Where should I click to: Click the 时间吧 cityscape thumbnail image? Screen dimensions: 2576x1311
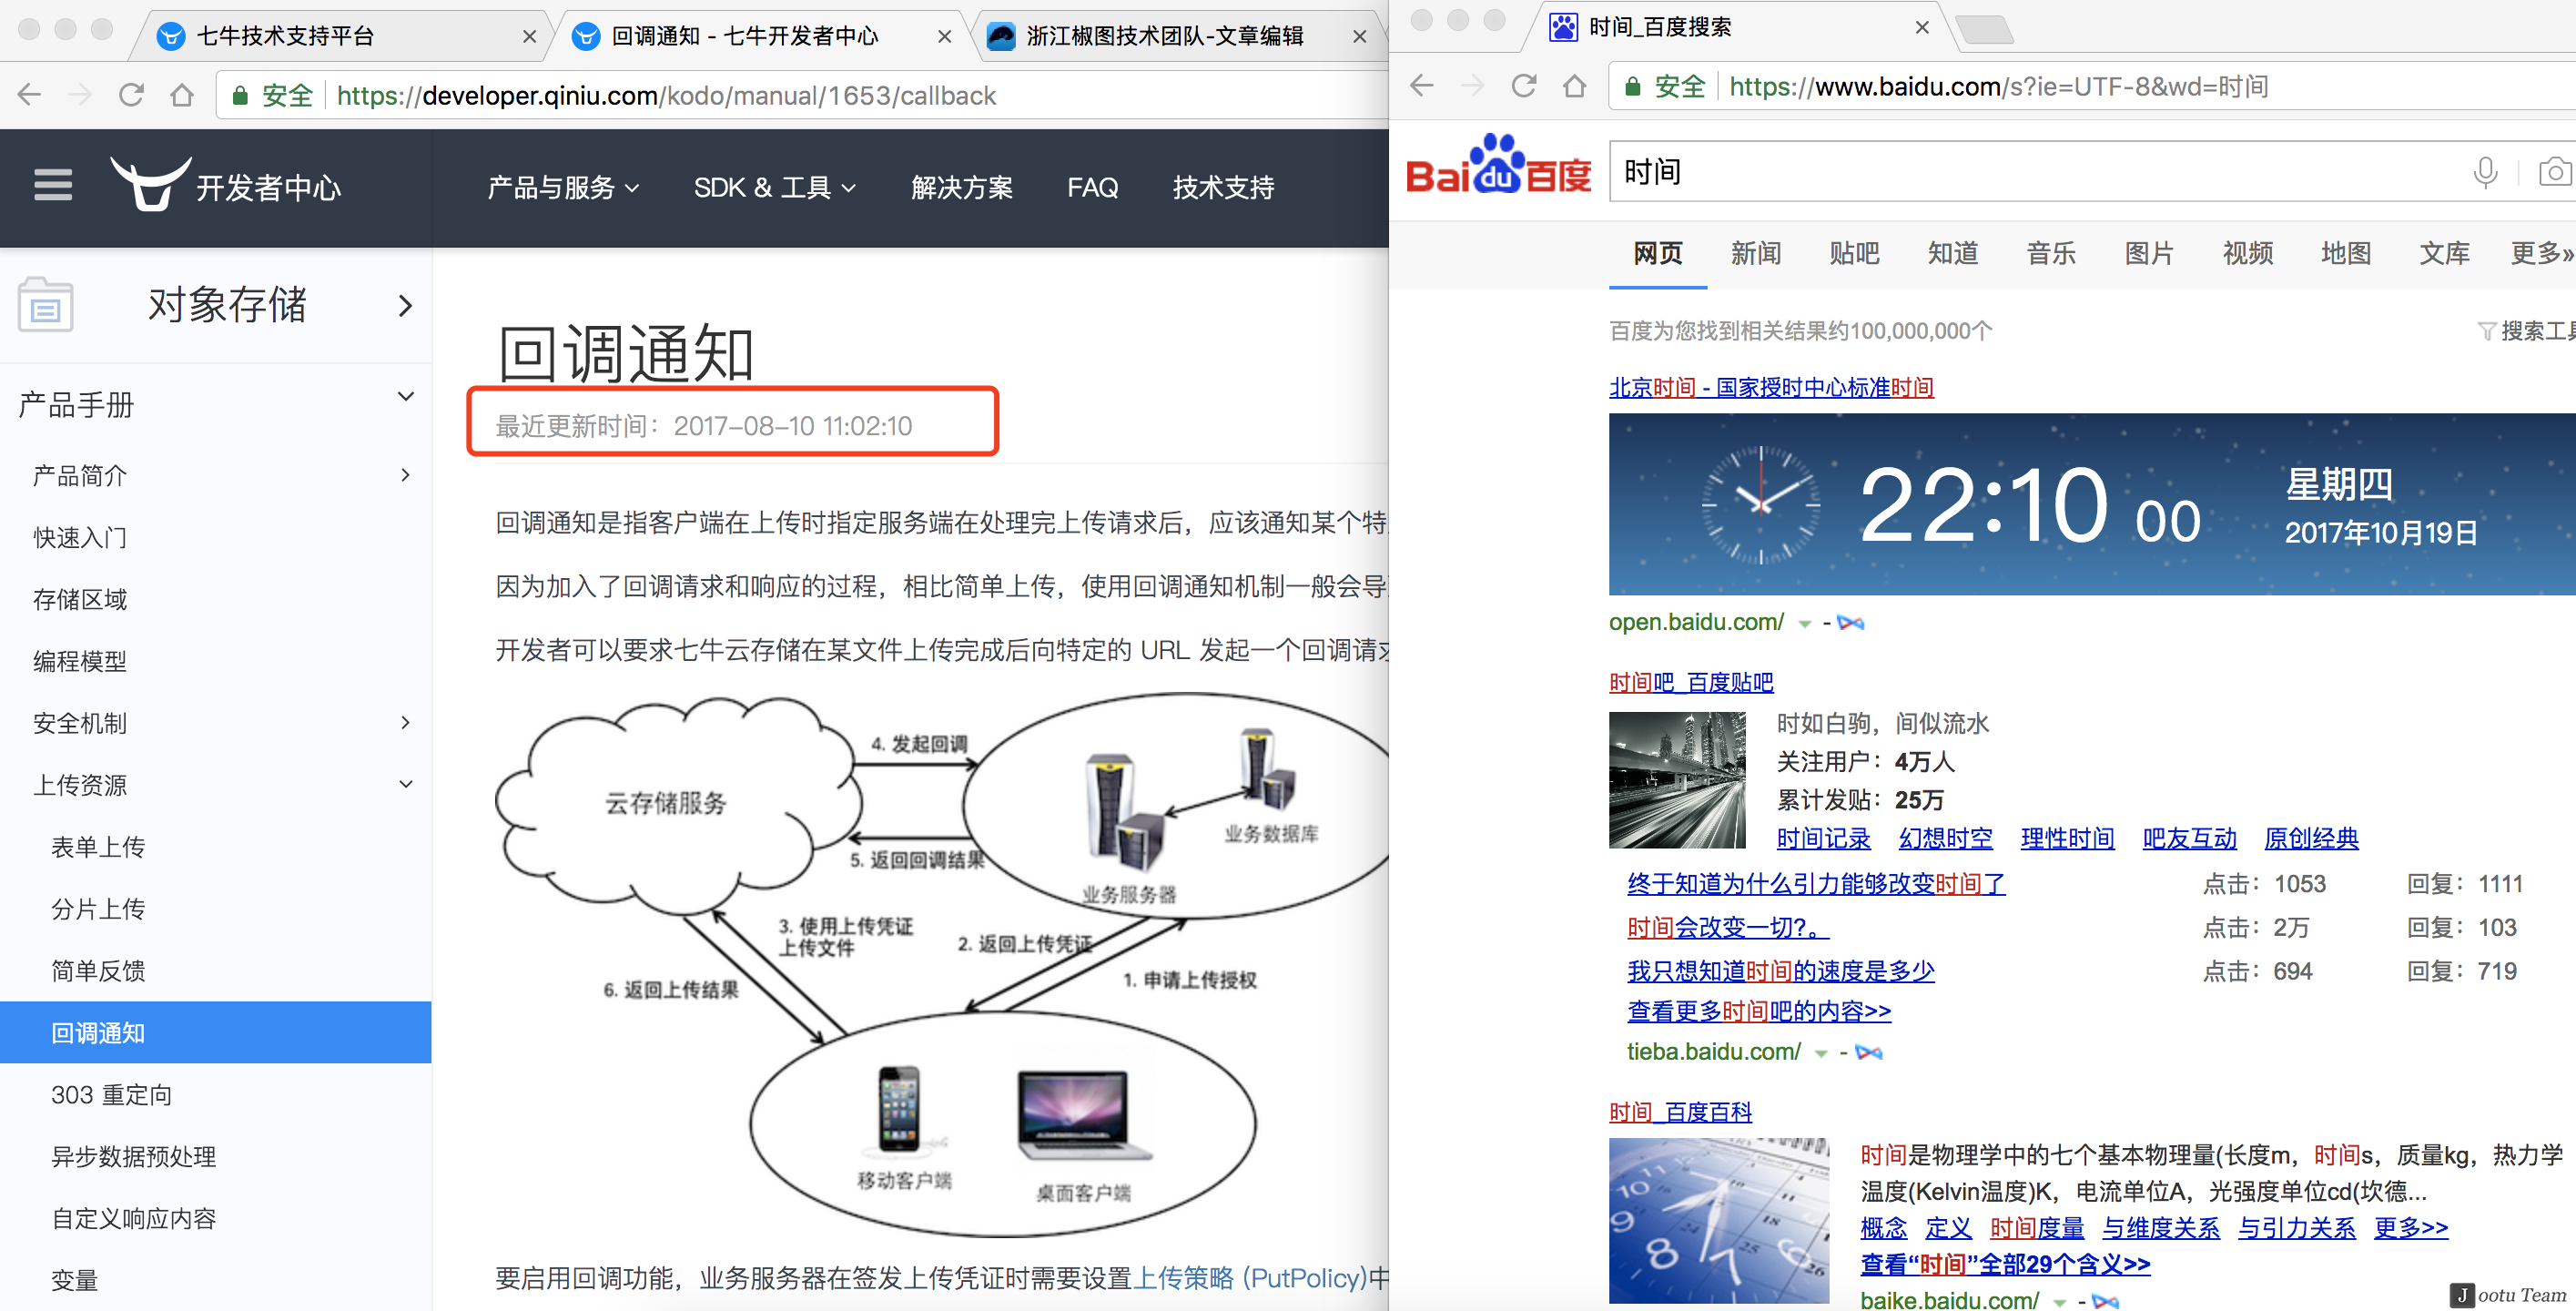coord(1676,780)
